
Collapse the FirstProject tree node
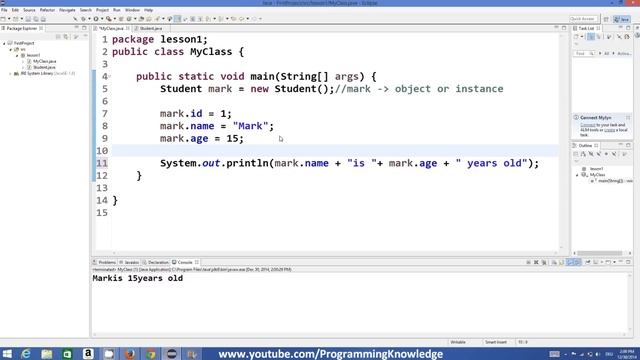(x=4, y=43)
